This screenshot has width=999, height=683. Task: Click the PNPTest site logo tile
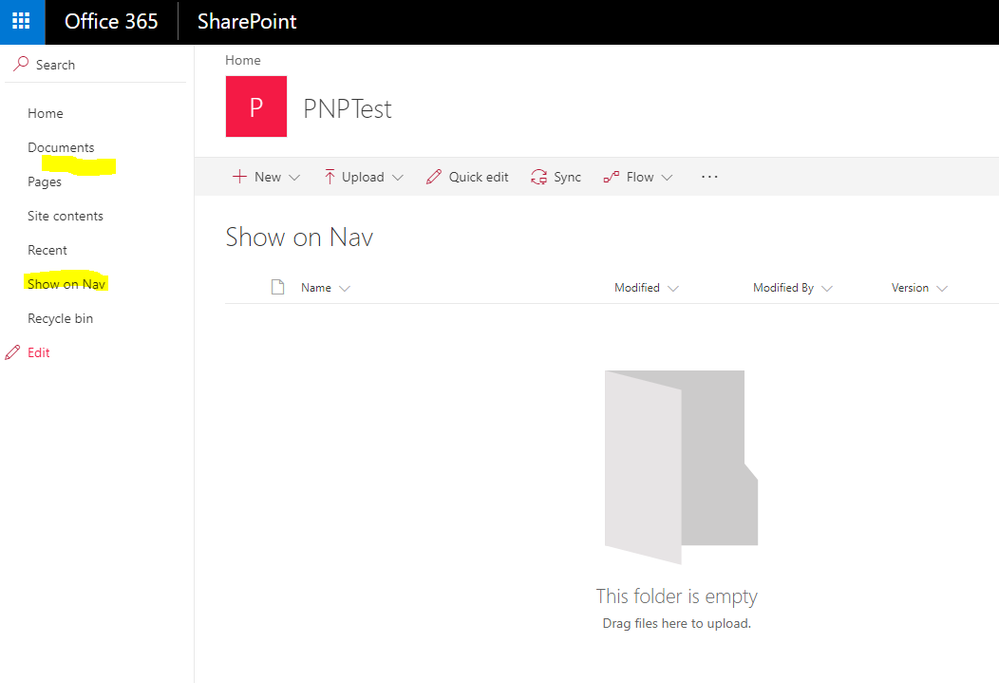[x=256, y=107]
